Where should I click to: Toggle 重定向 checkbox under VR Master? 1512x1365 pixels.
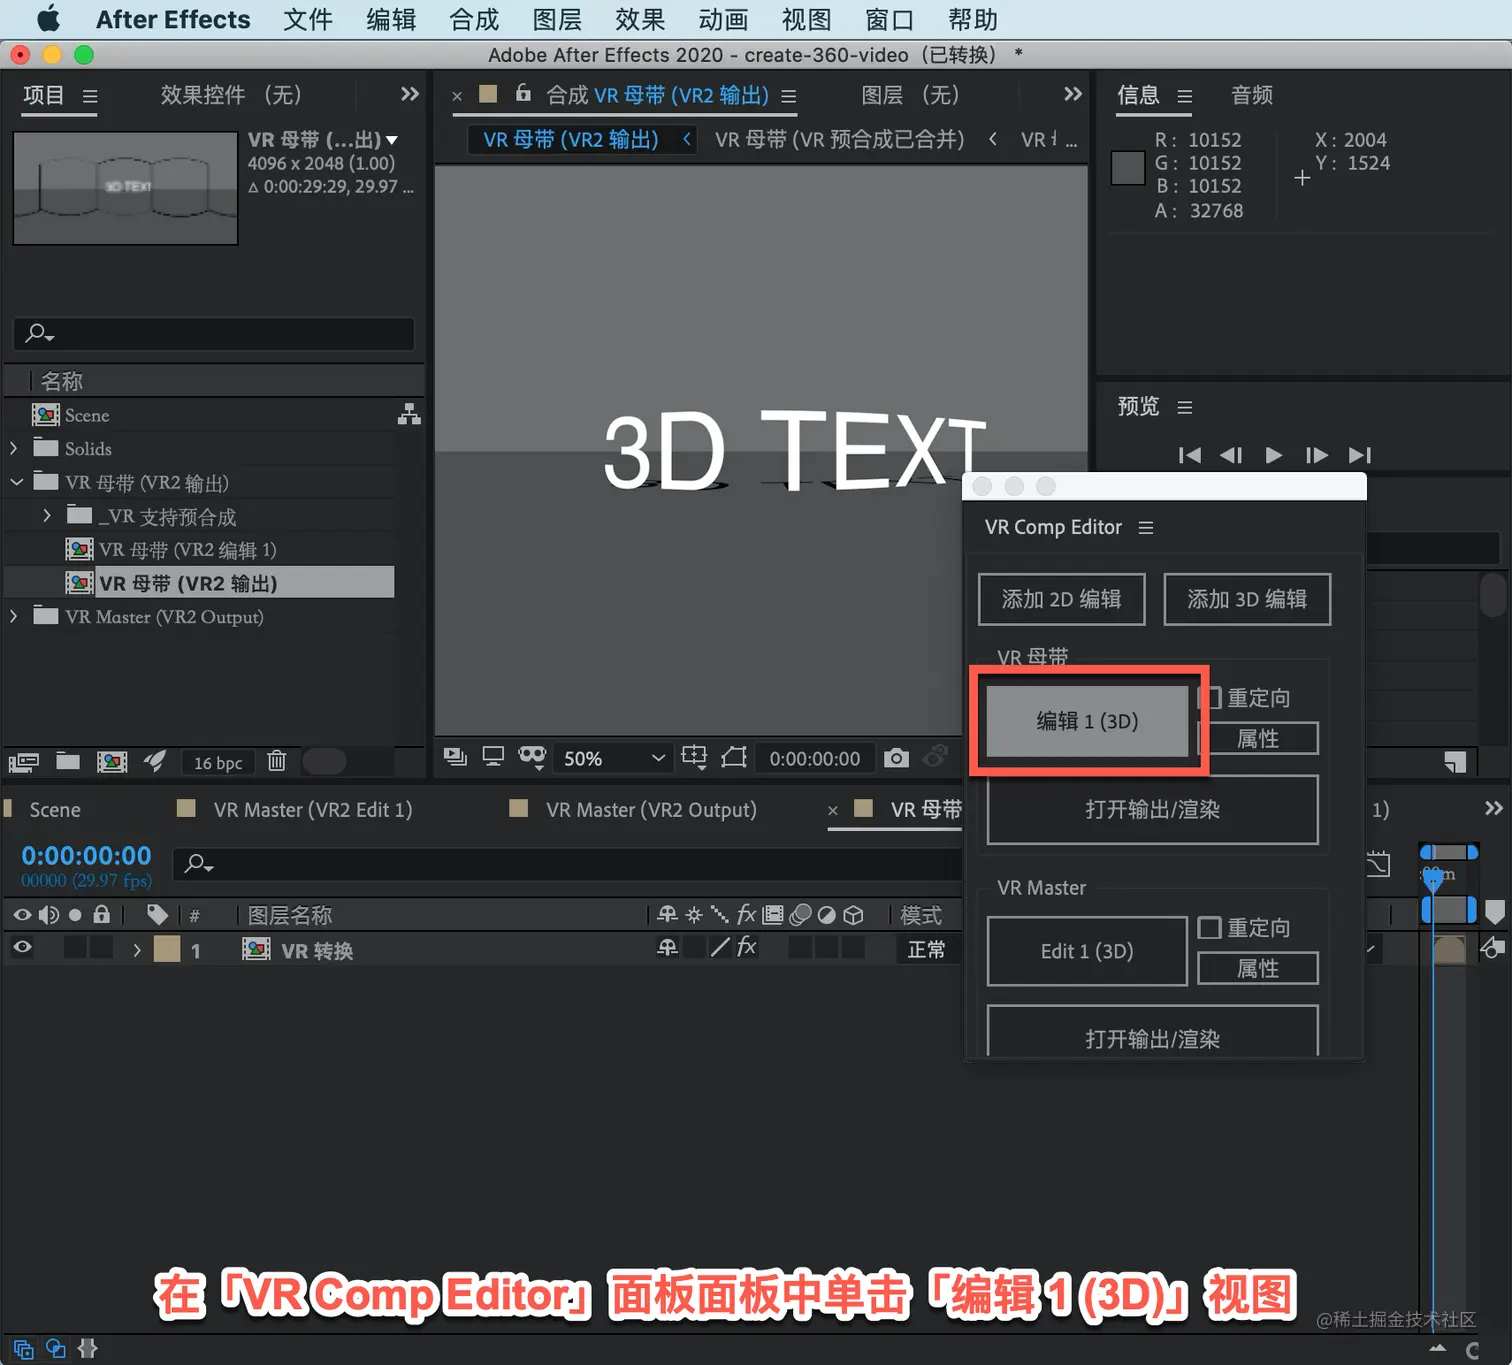pyautogui.click(x=1210, y=928)
